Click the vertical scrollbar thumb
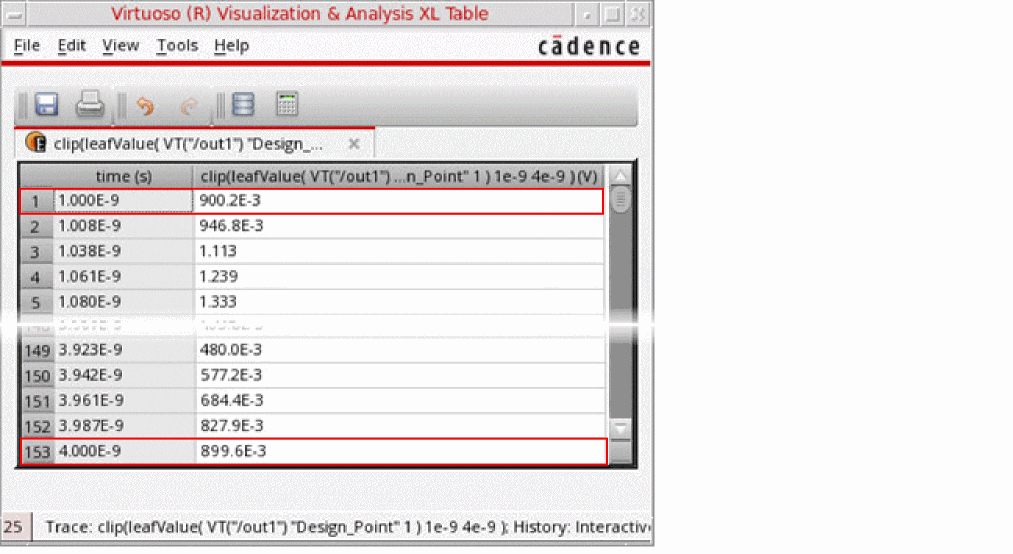 (x=620, y=200)
